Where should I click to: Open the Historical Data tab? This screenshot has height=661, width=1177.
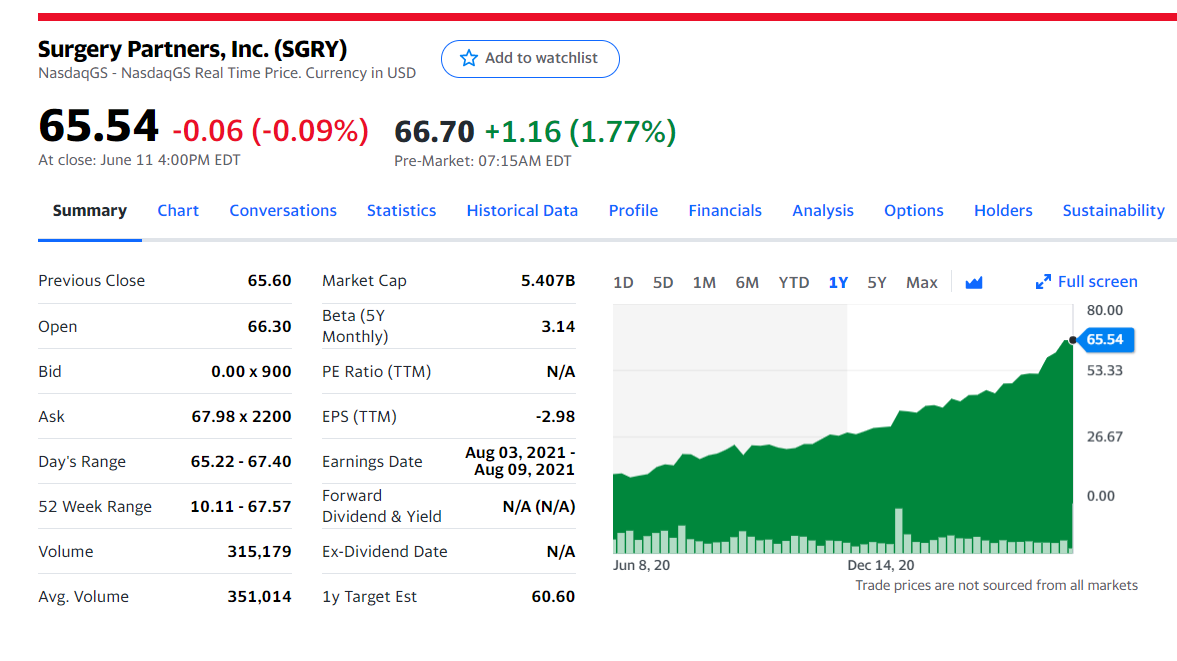tap(522, 211)
